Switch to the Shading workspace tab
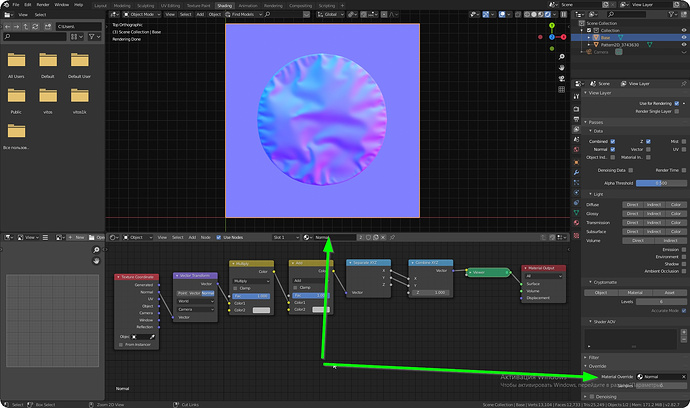The height and width of the screenshot is (408, 690). point(224,6)
